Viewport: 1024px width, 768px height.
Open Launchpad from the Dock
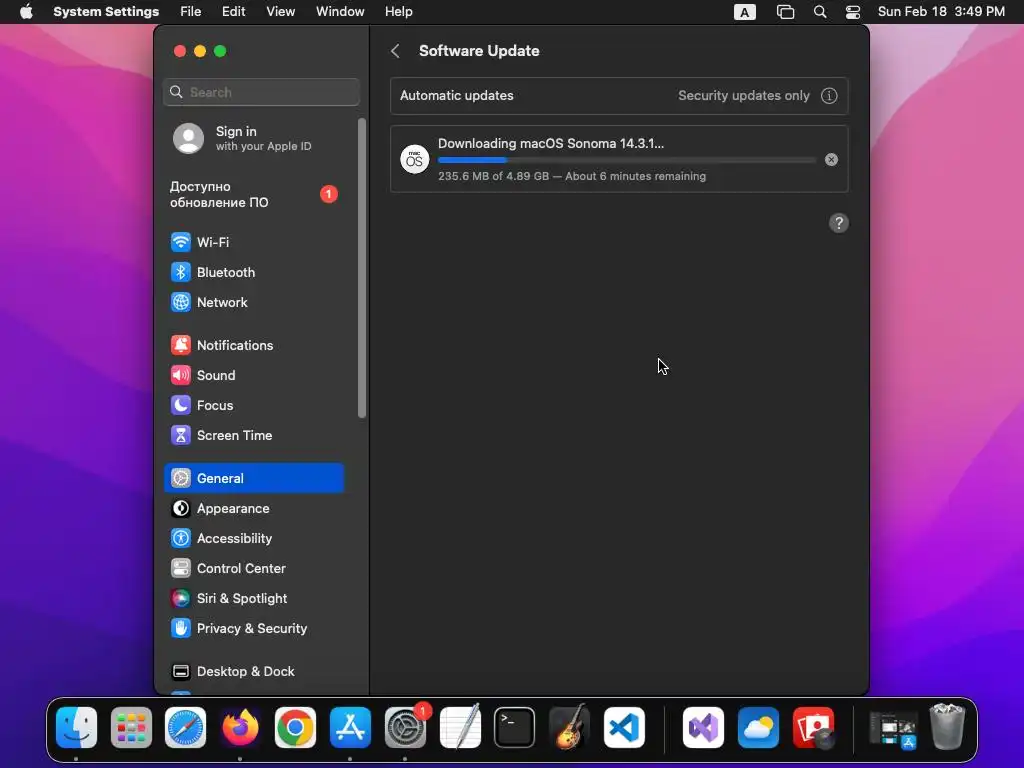pos(131,728)
